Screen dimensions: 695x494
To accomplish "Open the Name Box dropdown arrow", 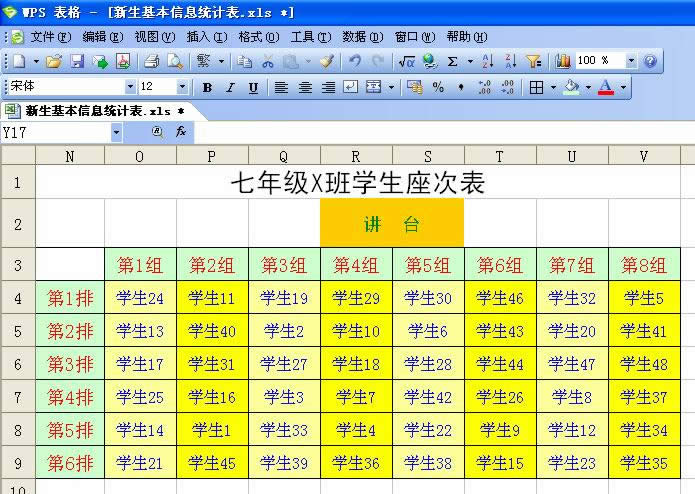I will [116, 132].
